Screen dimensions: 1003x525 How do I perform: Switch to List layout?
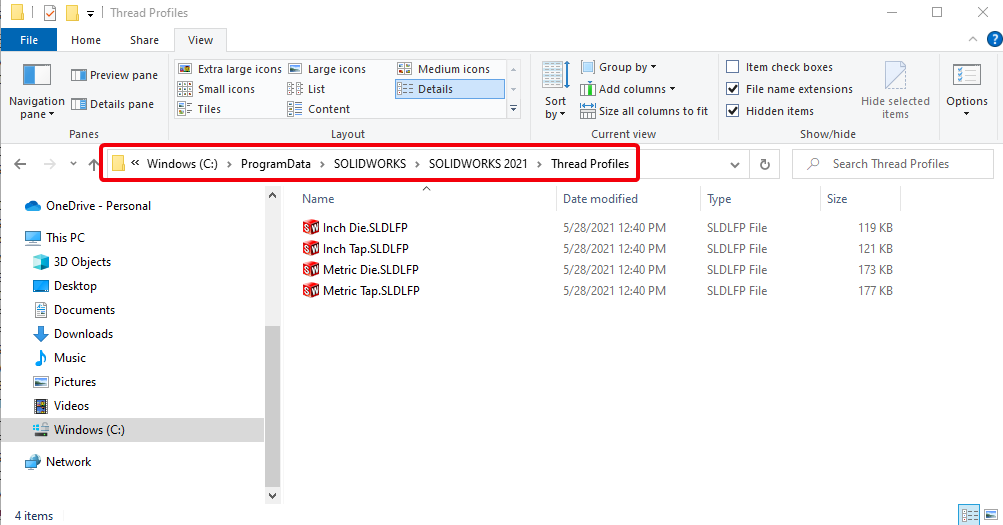(x=306, y=89)
